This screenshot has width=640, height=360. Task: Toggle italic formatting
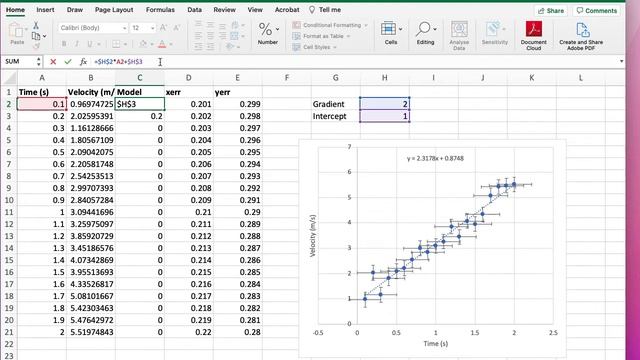(77, 44)
